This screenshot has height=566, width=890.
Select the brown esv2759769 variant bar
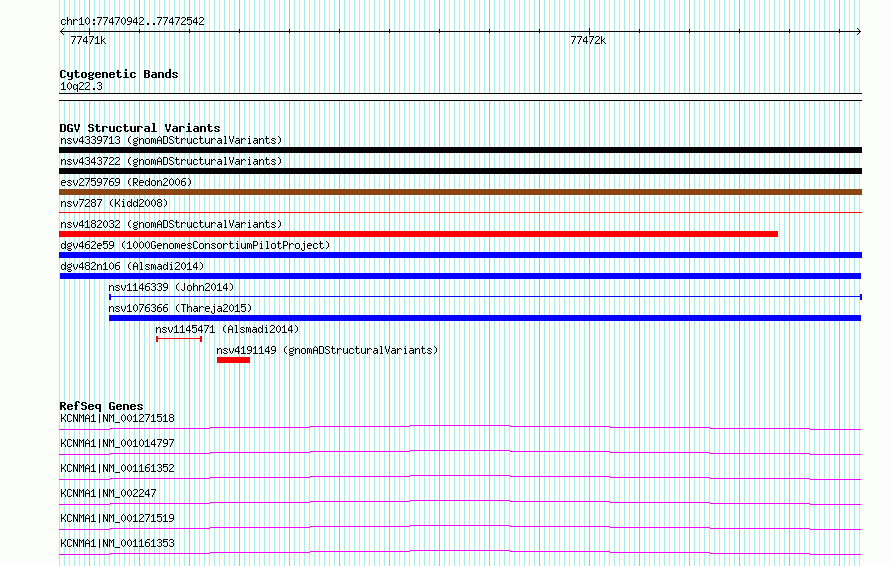[460, 192]
